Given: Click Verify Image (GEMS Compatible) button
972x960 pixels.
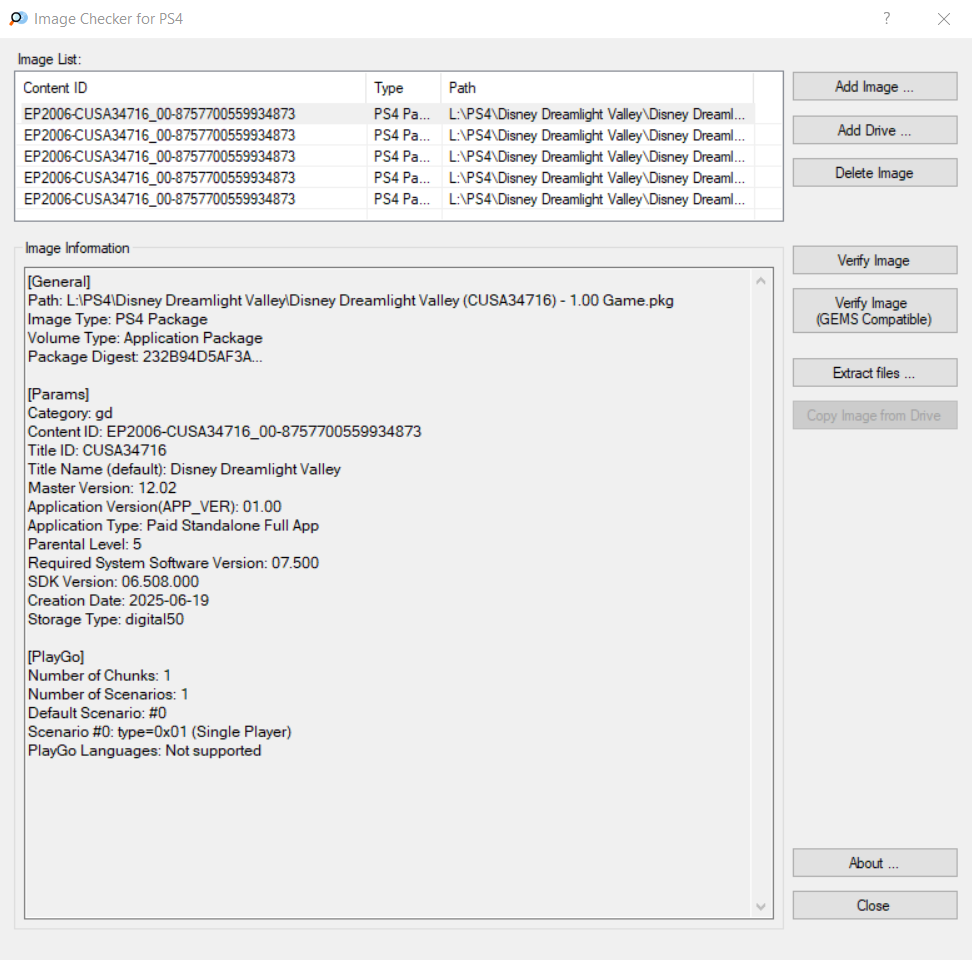Looking at the screenshot, I should [x=874, y=311].
